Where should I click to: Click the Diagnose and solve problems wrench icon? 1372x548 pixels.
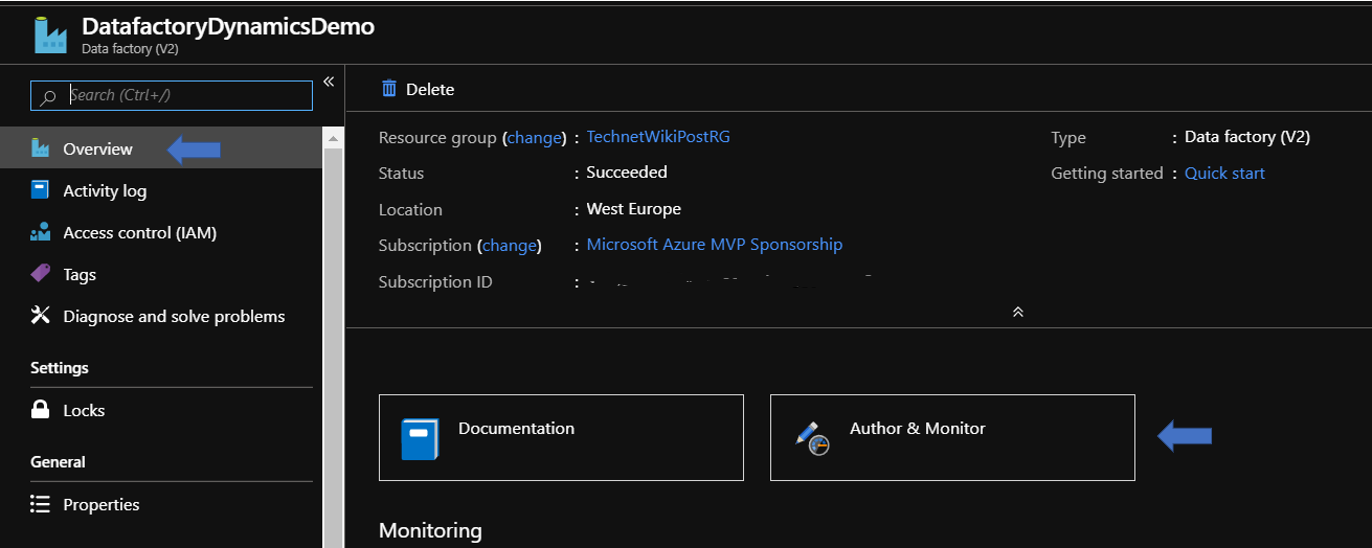(40, 316)
